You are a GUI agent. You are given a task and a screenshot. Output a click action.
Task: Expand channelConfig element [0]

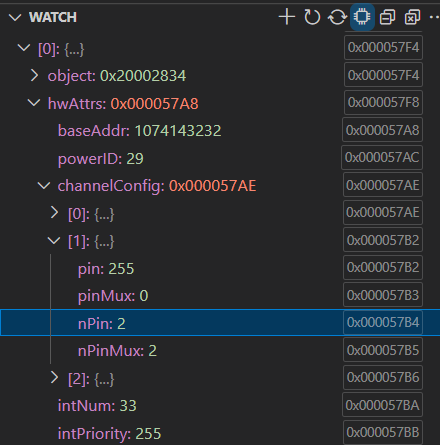click(54, 212)
